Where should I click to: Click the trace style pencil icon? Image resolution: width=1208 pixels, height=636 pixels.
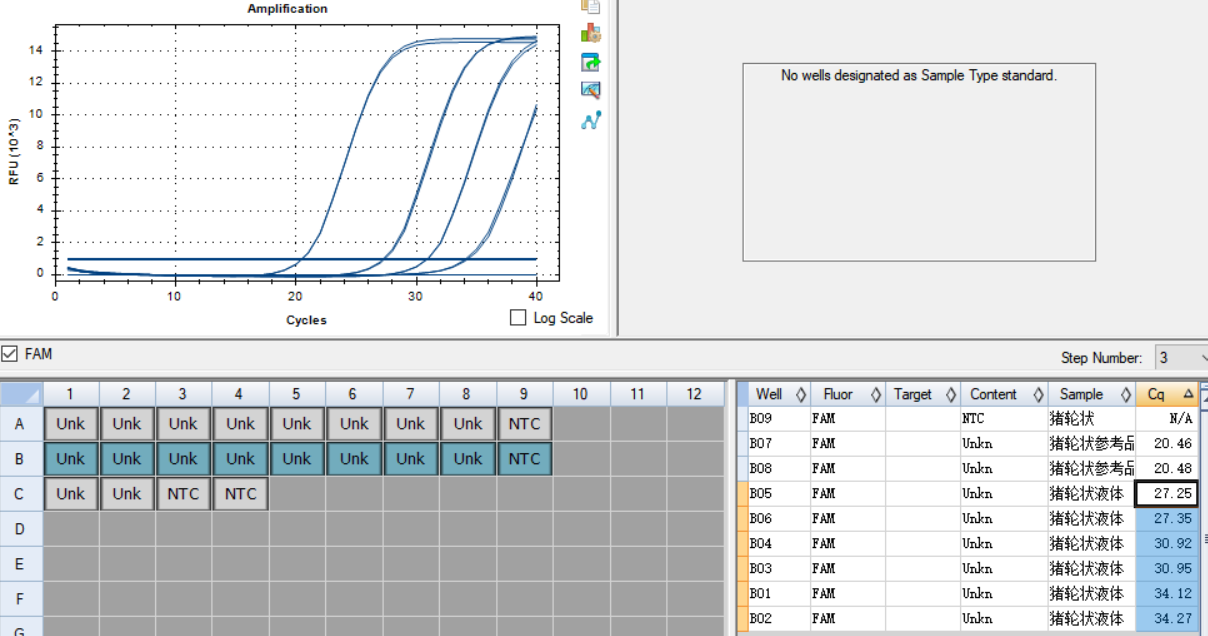pyautogui.click(x=591, y=91)
